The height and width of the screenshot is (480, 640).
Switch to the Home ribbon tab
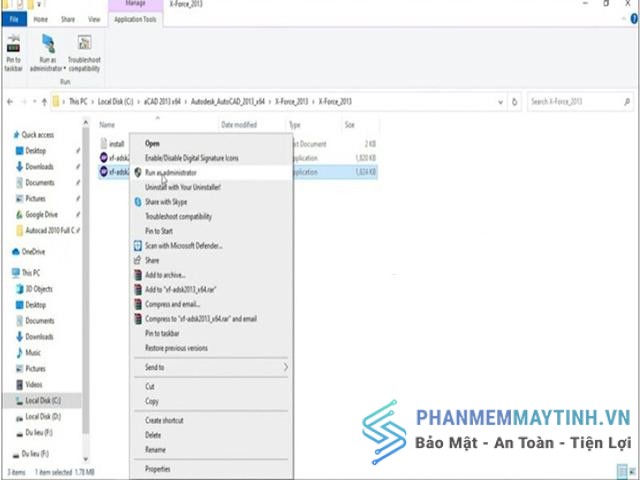[40, 19]
